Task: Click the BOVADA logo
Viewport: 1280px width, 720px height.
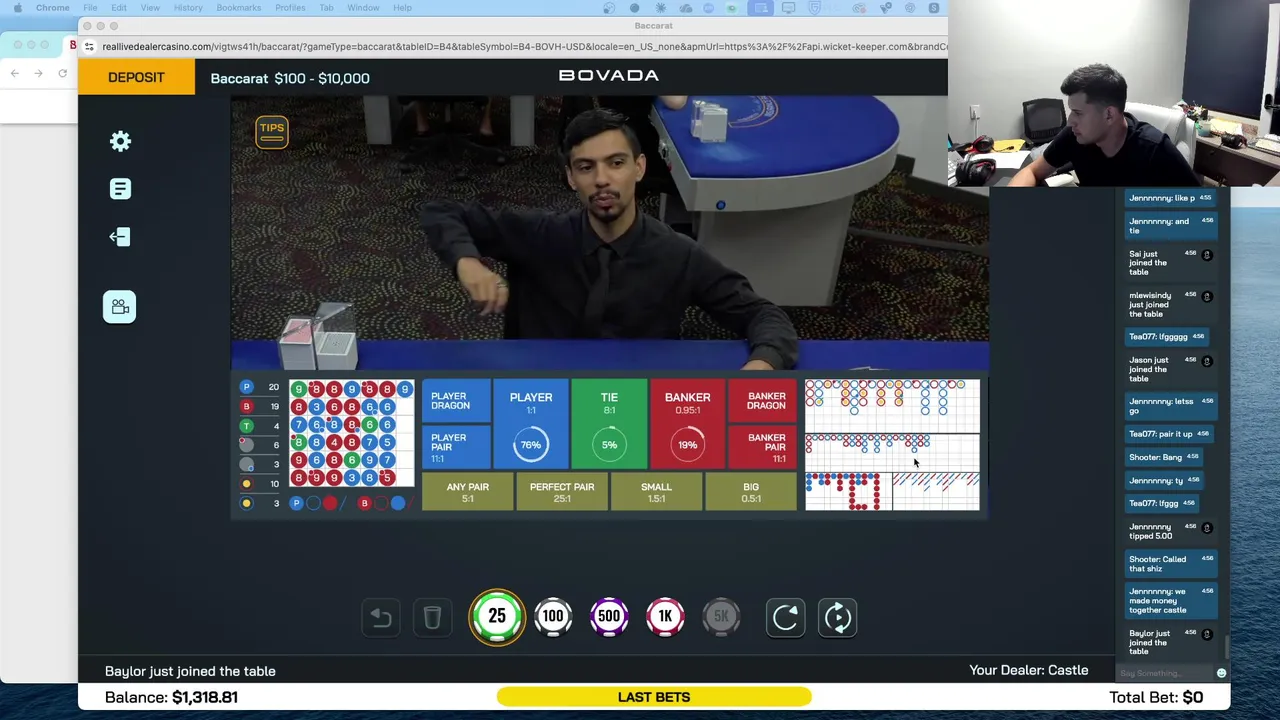Action: coord(608,75)
